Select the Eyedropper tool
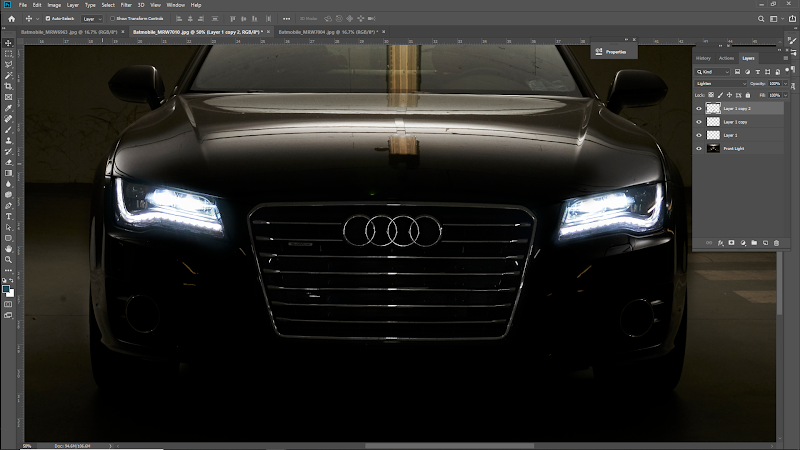Viewport: 800px width, 450px height. click(x=8, y=108)
